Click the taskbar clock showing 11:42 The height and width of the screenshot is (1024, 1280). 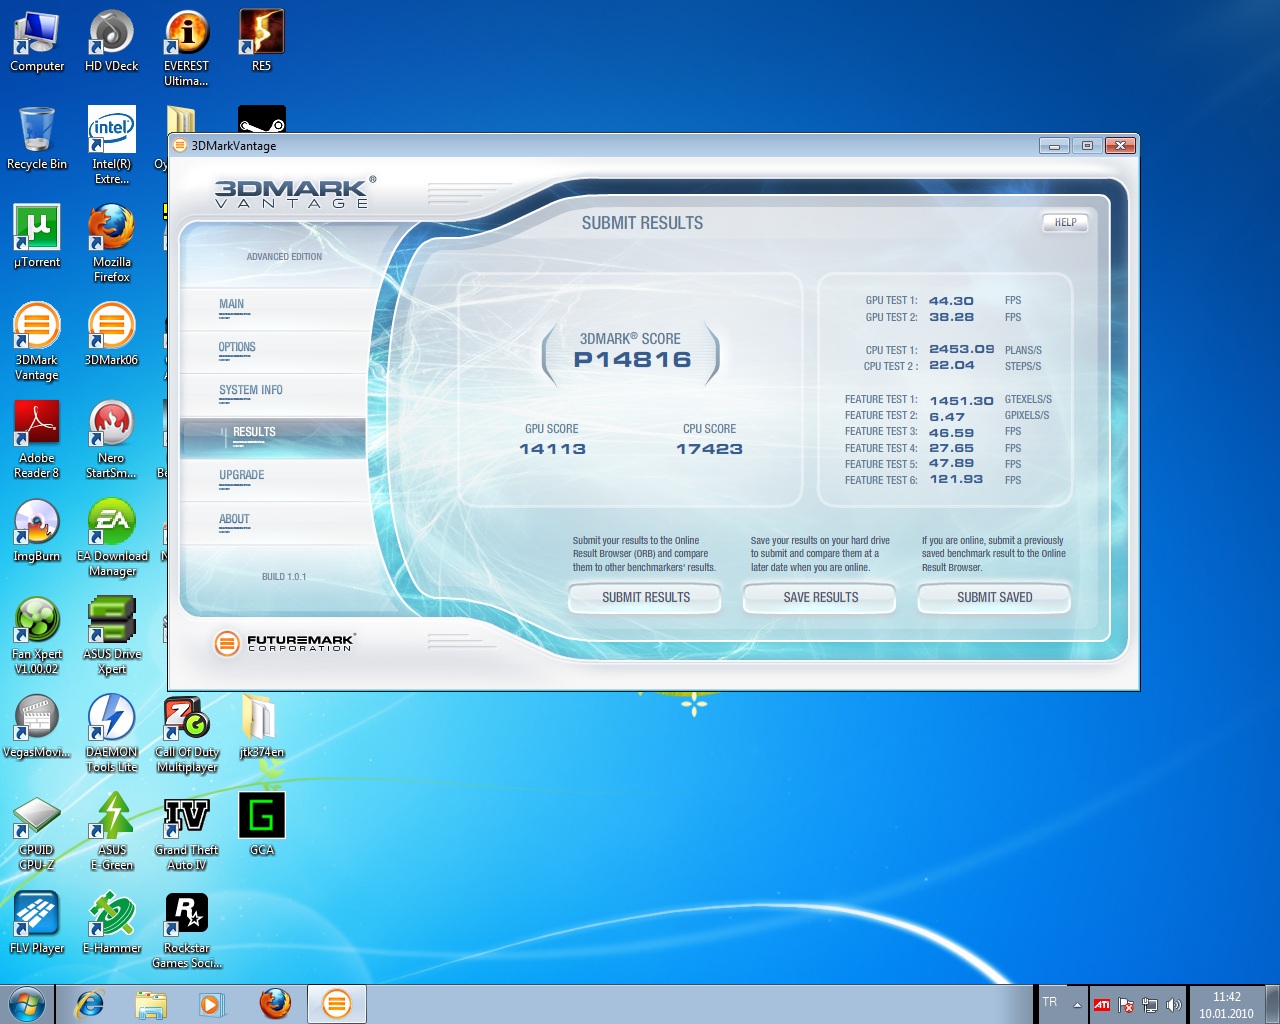click(x=1226, y=1005)
